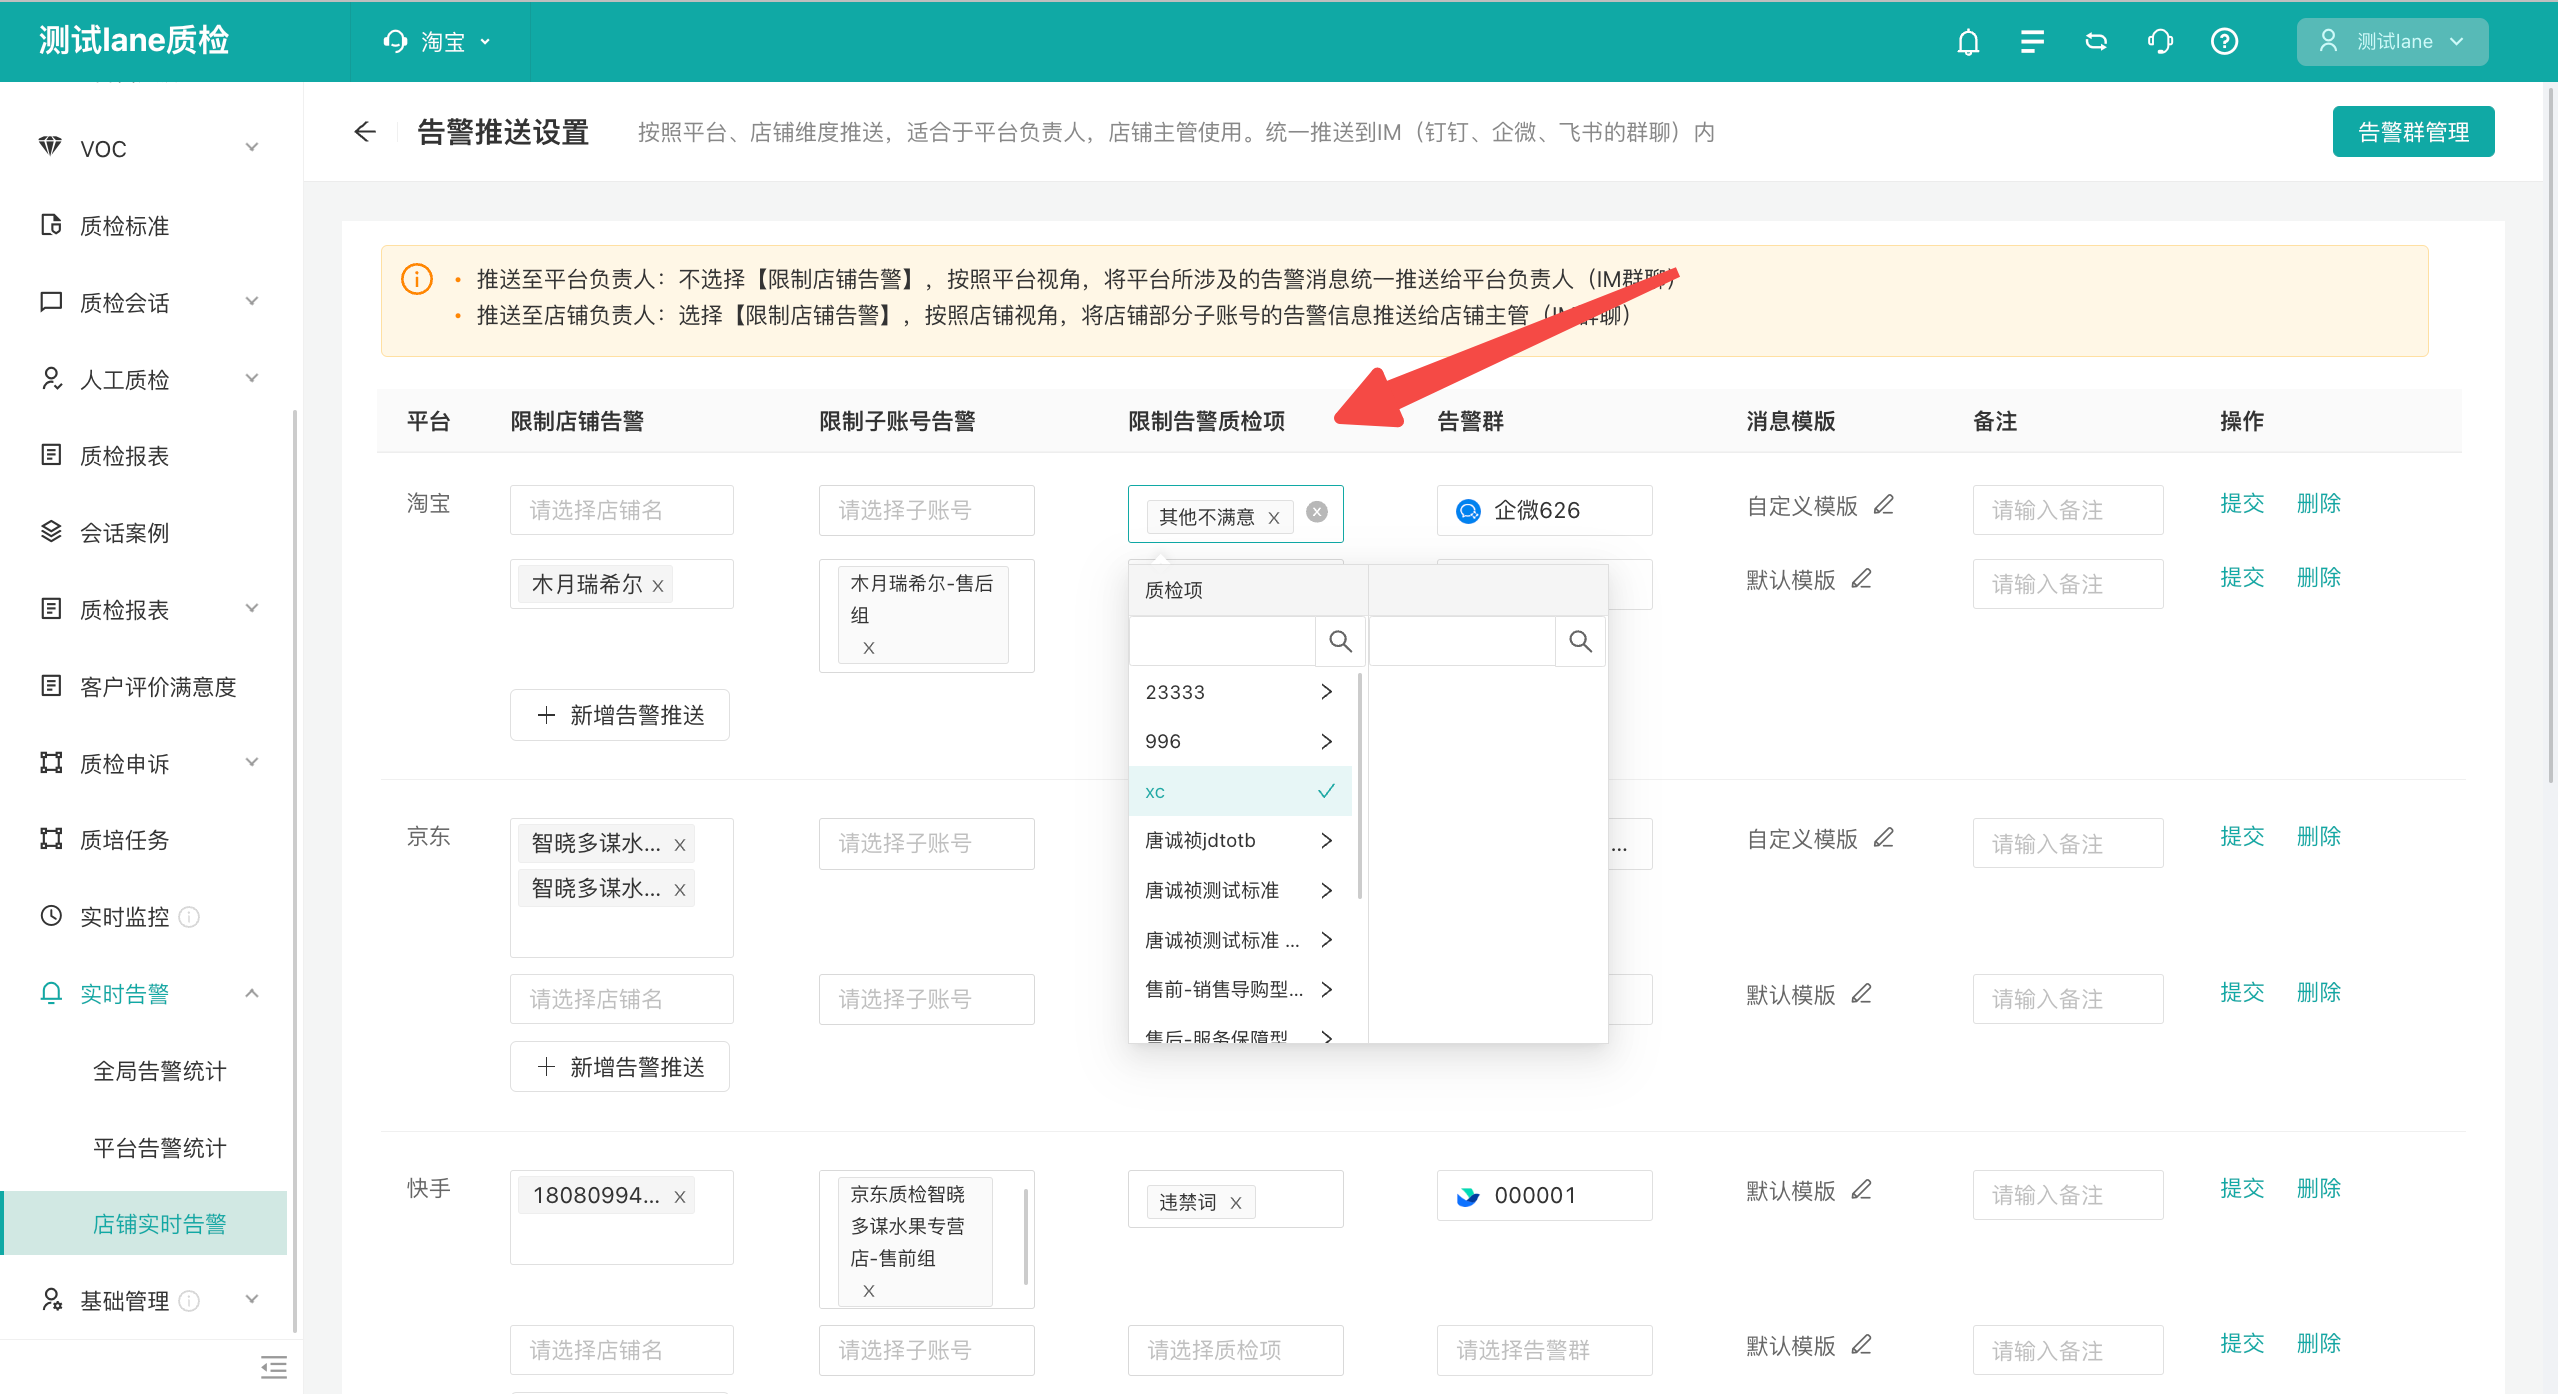Click the 企微626 alert group selector
Viewport: 2558px width, 1394px height.
coord(1544,510)
